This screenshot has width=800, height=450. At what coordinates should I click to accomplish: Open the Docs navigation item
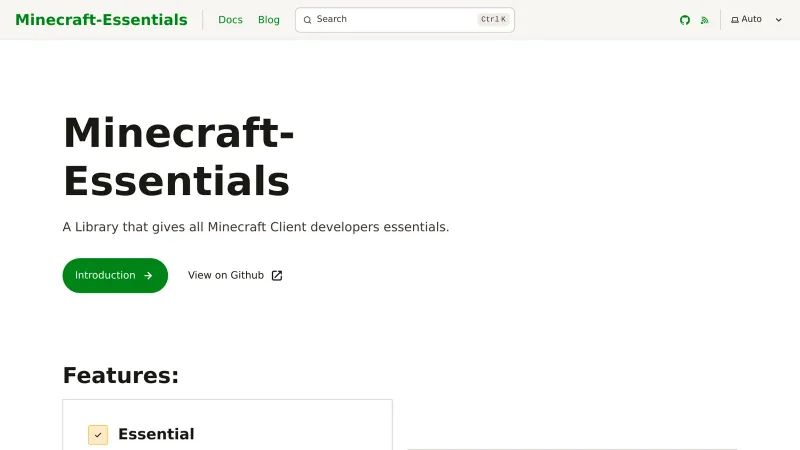coord(230,20)
